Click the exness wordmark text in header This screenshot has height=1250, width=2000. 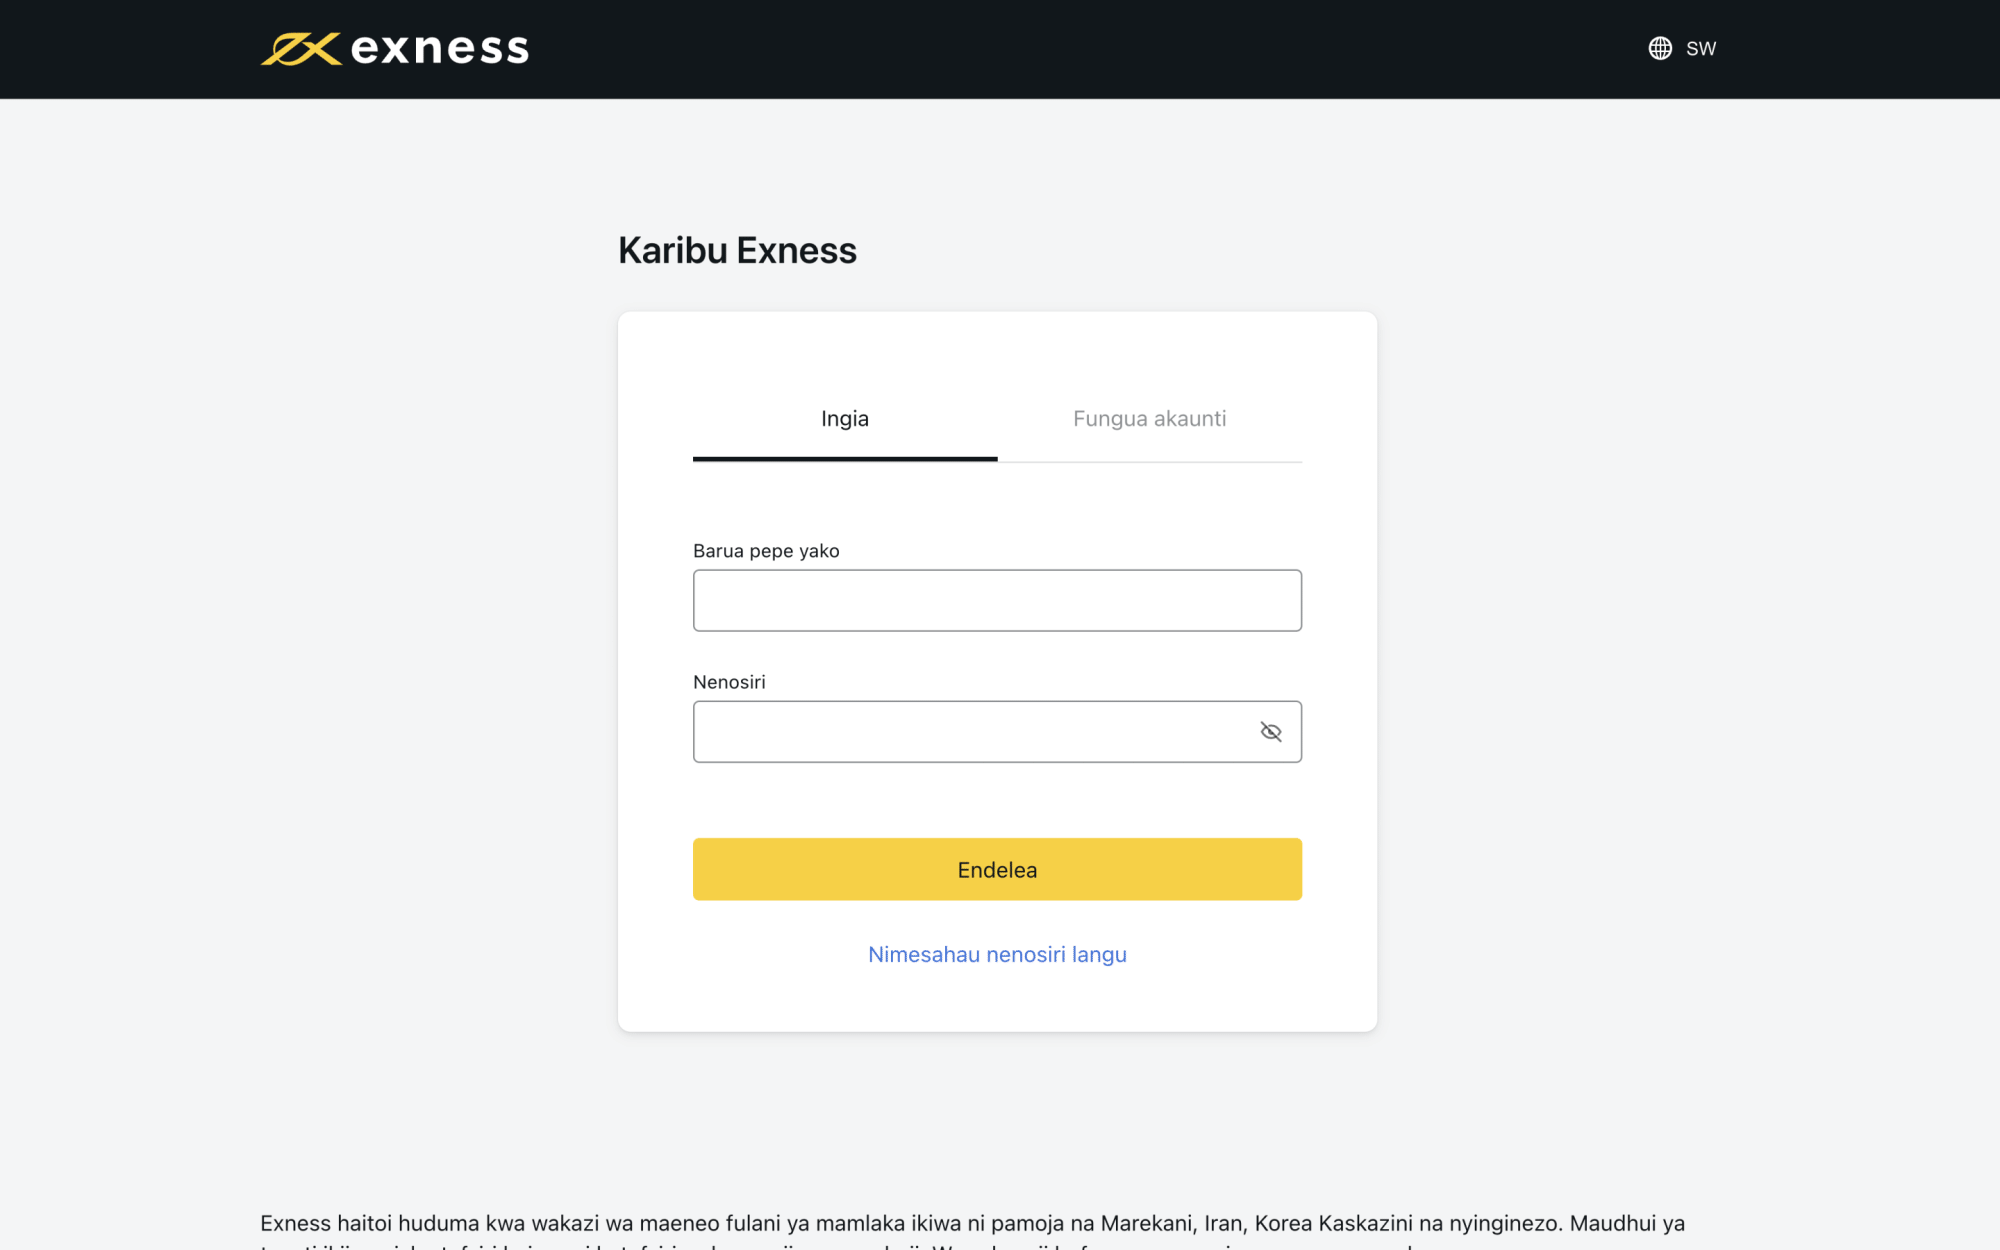pyautogui.click(x=440, y=48)
